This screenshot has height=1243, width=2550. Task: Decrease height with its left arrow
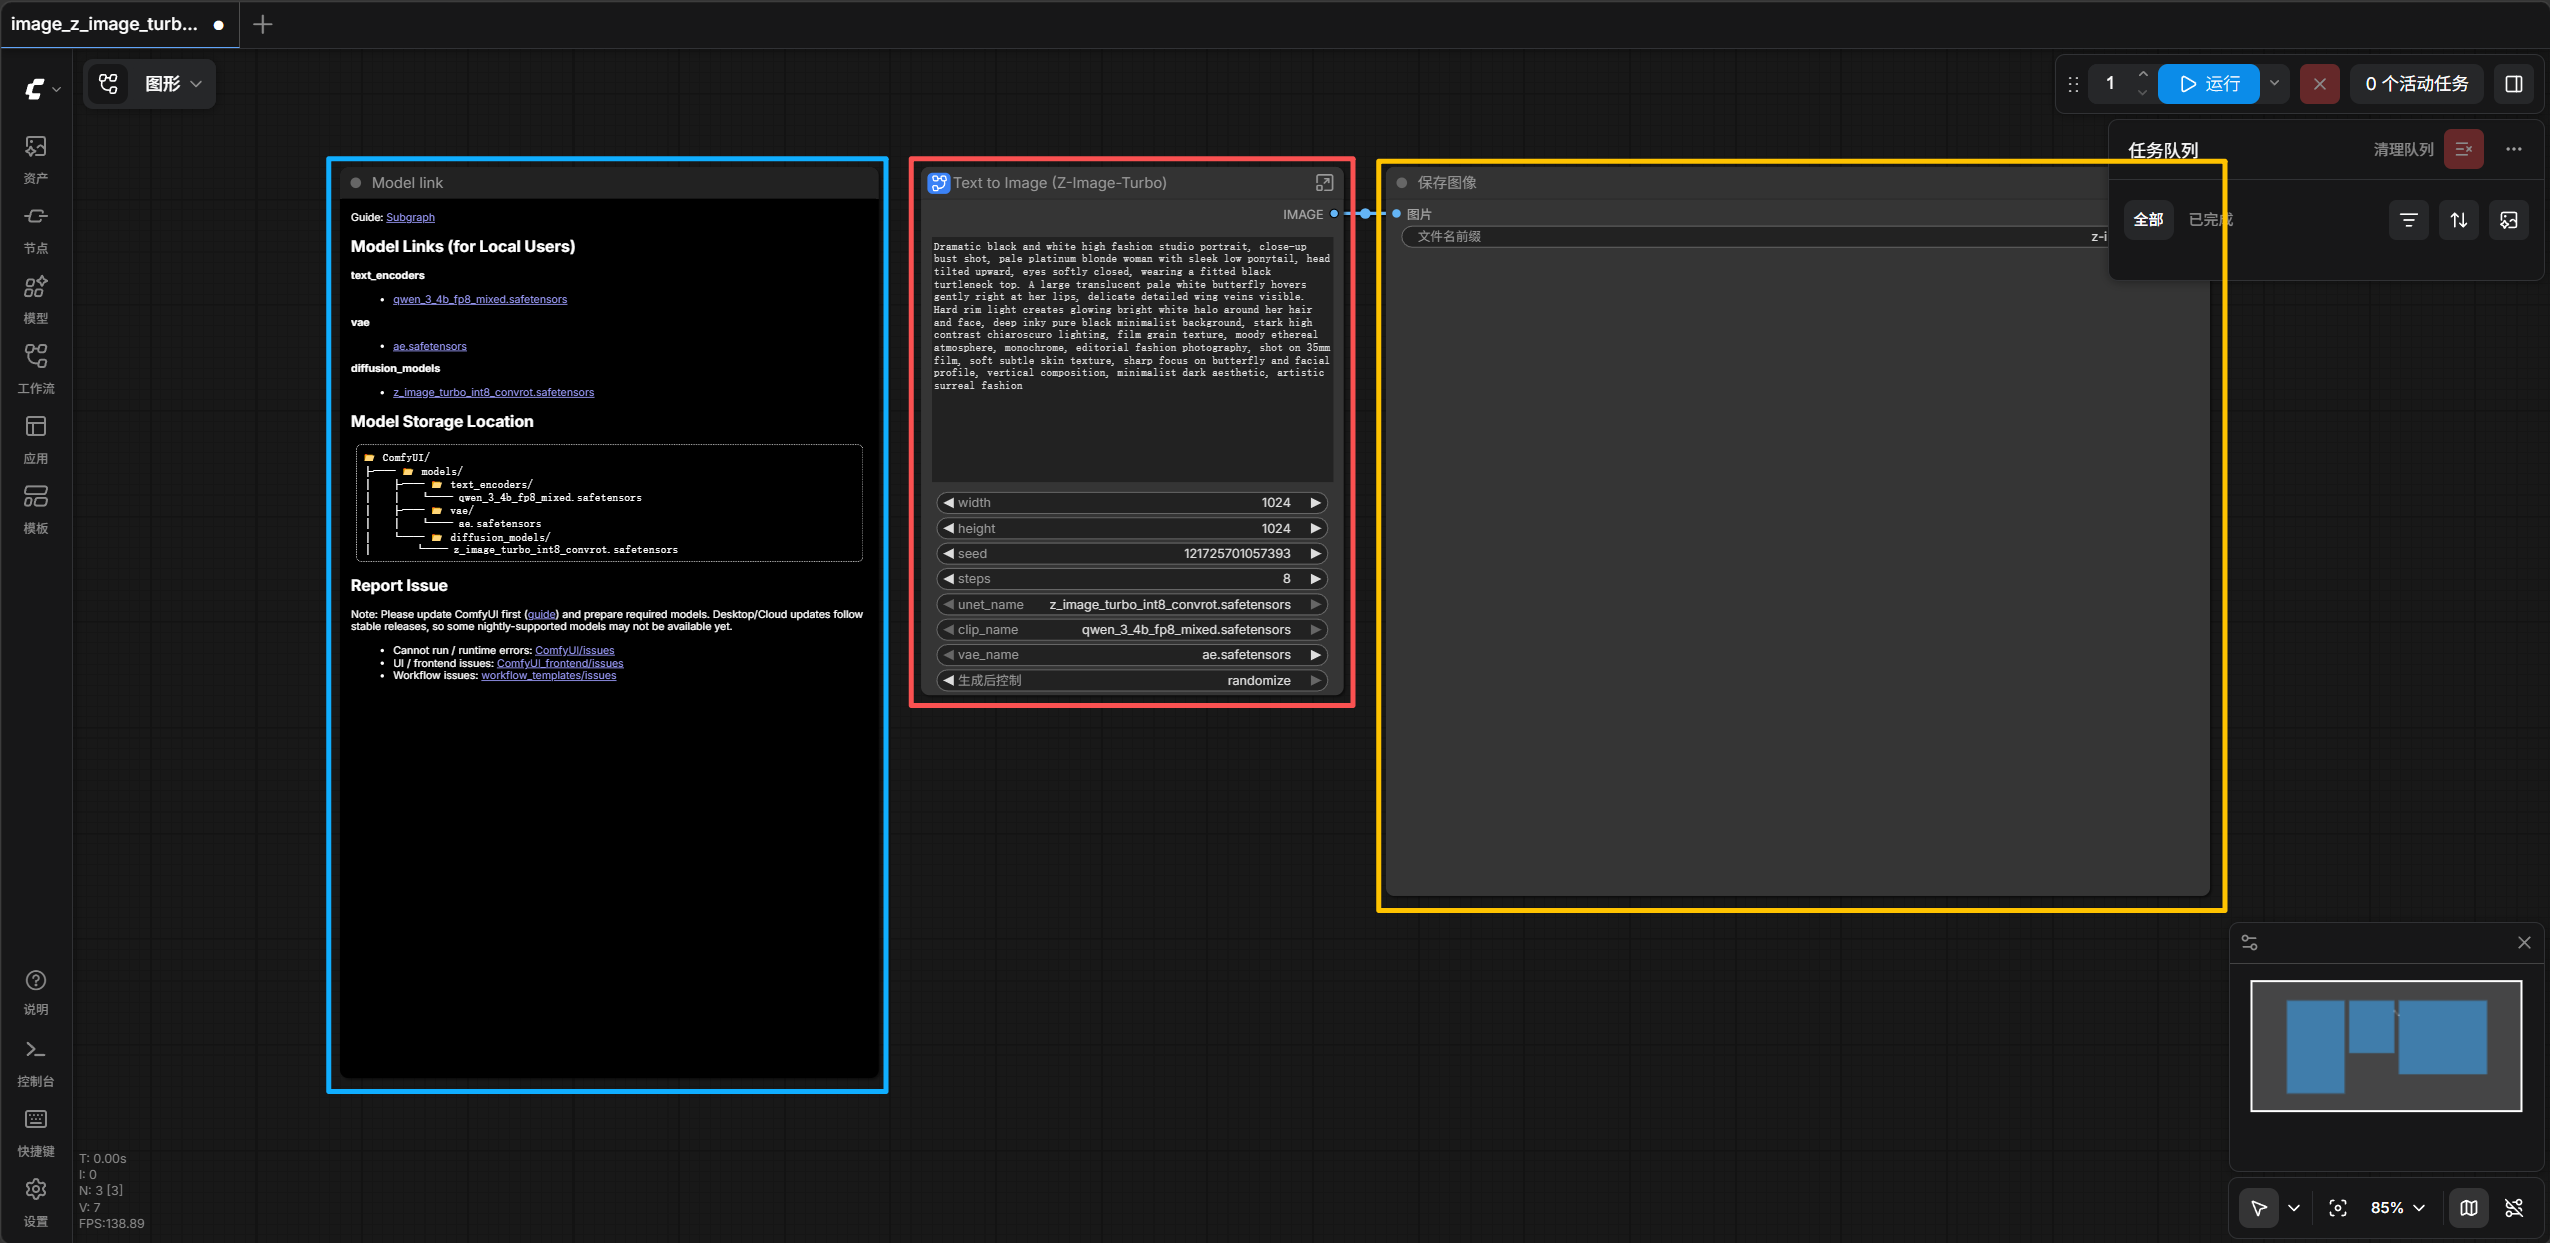[948, 528]
